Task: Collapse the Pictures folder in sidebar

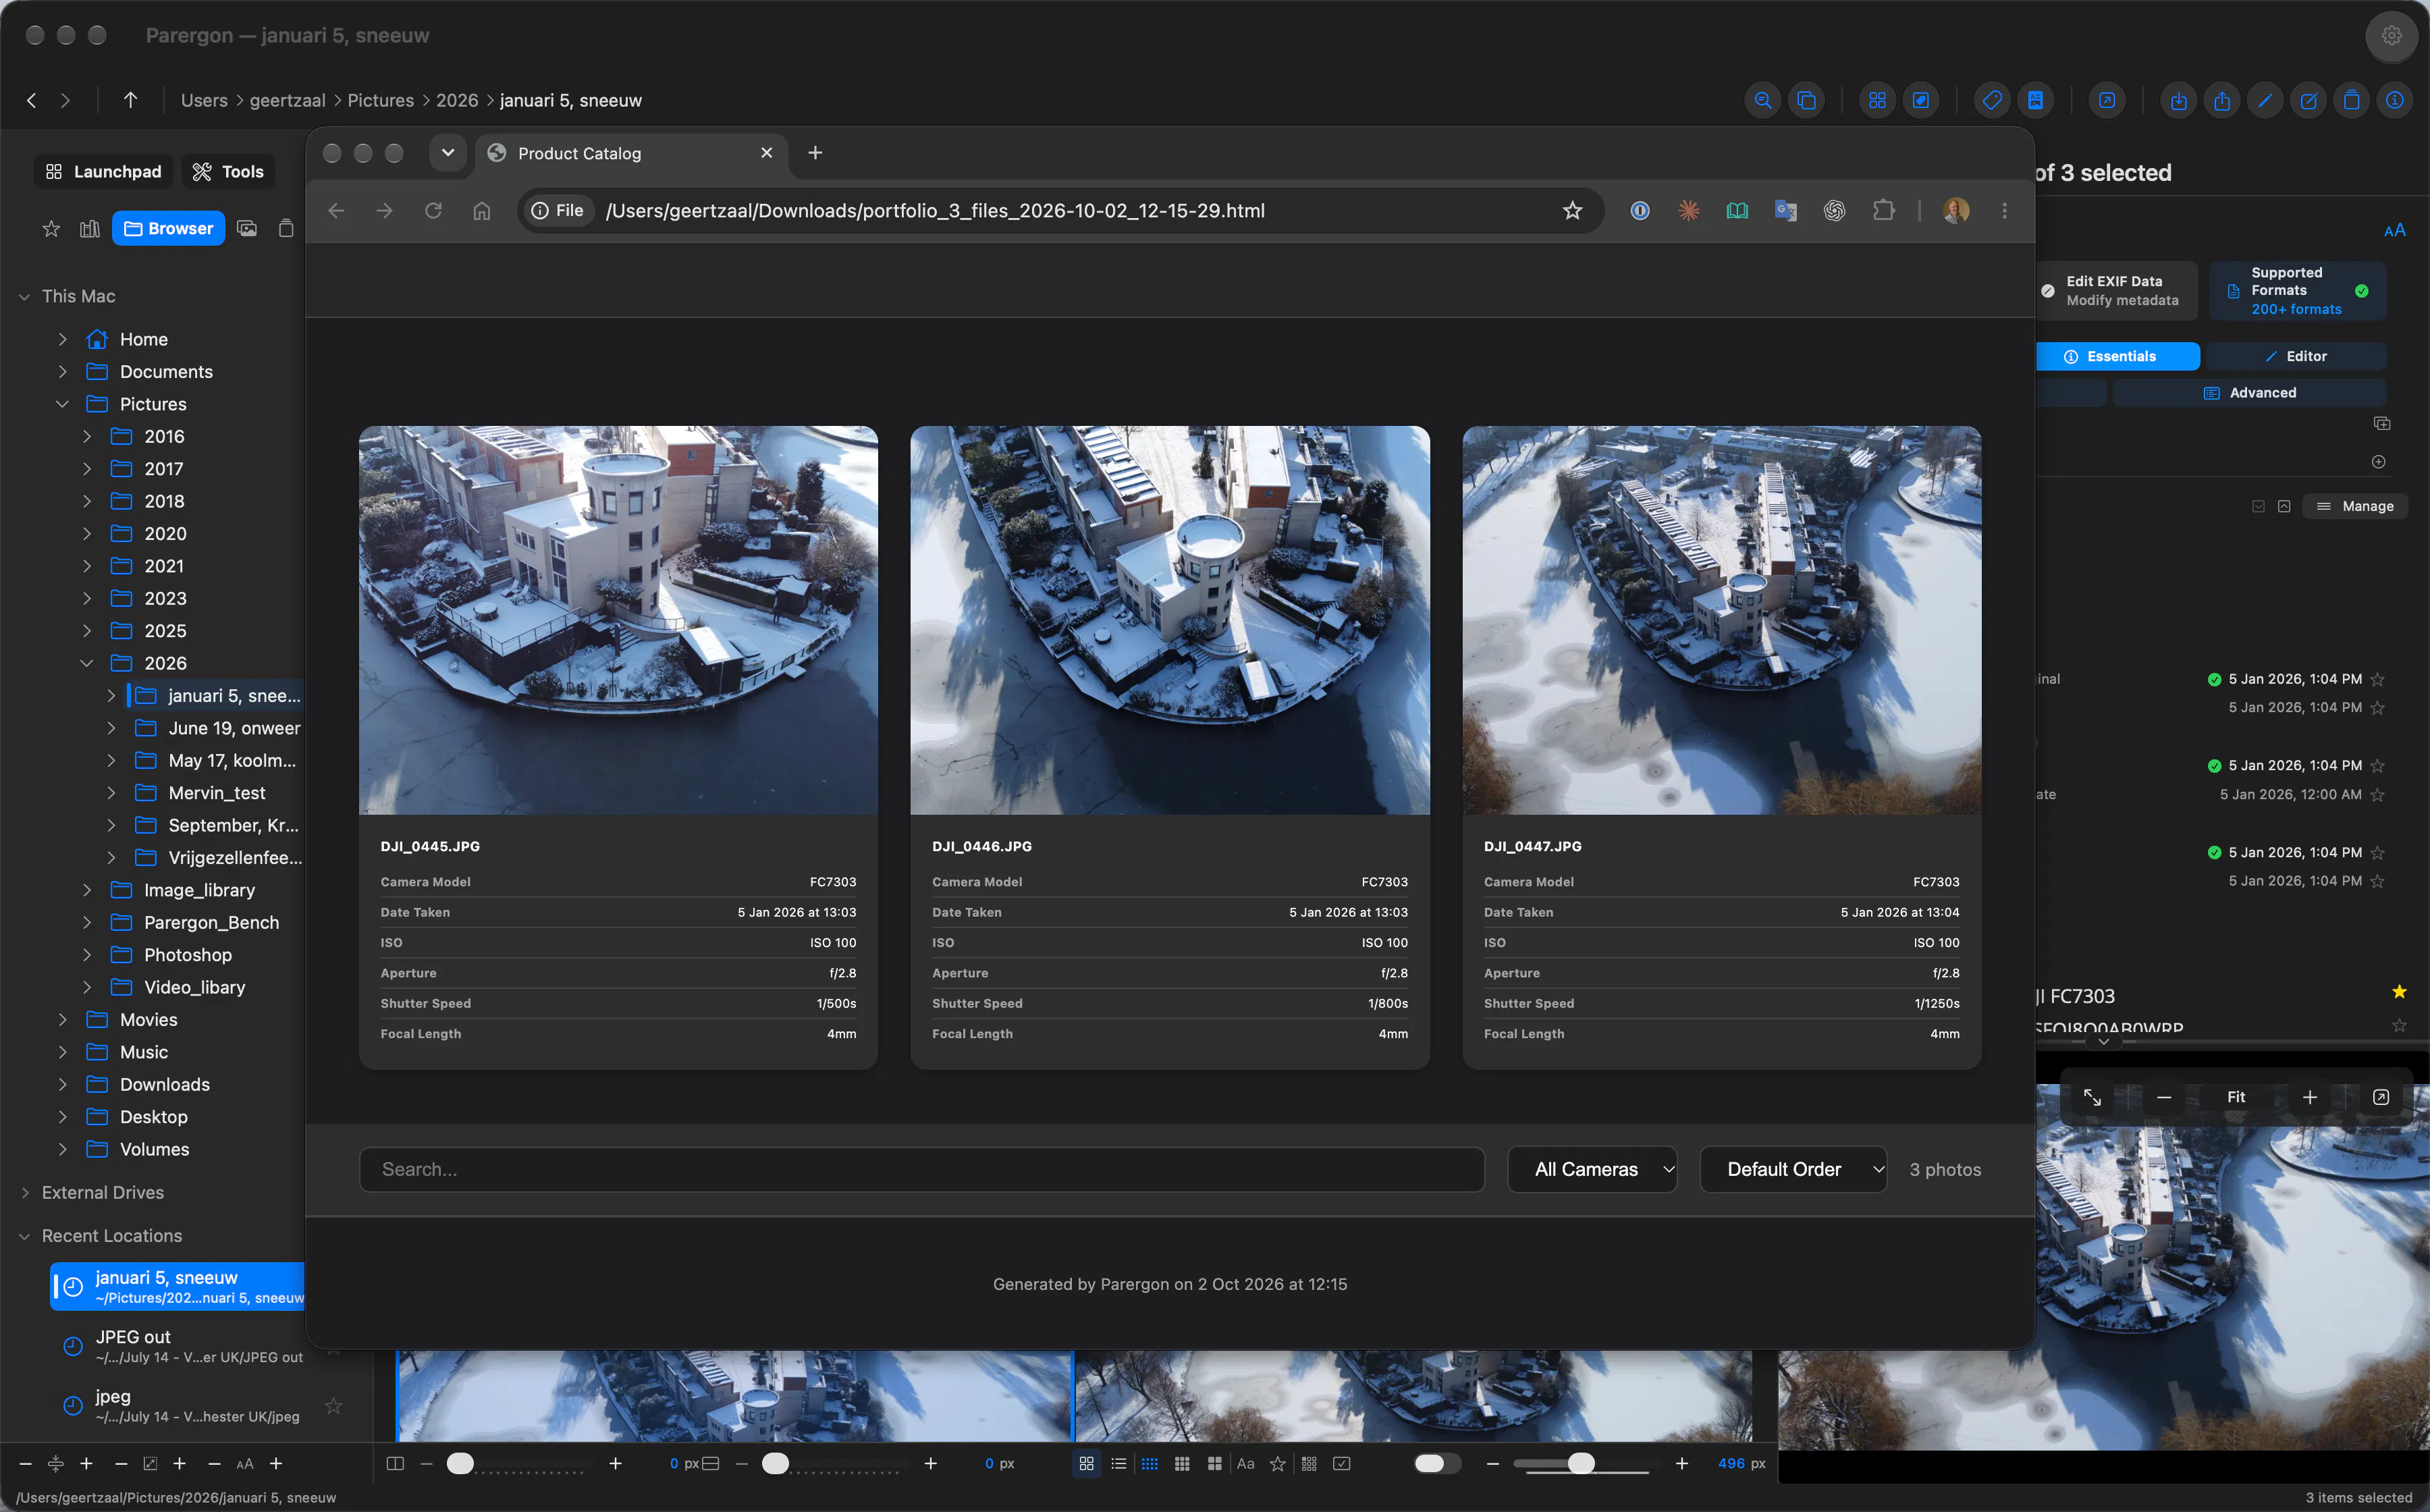Action: [63, 404]
